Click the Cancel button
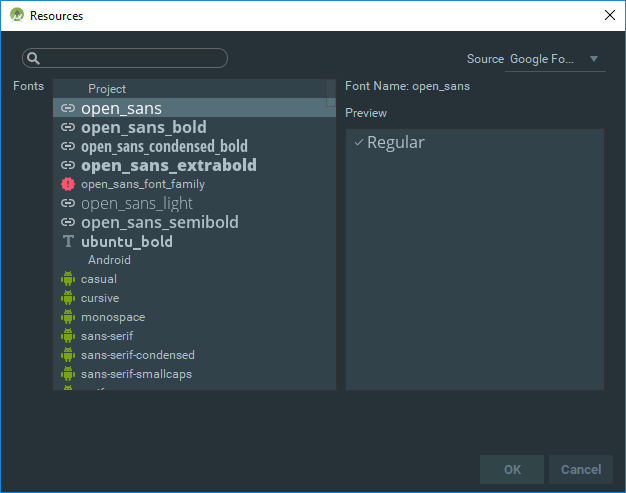The width and height of the screenshot is (626, 493). pos(581,469)
